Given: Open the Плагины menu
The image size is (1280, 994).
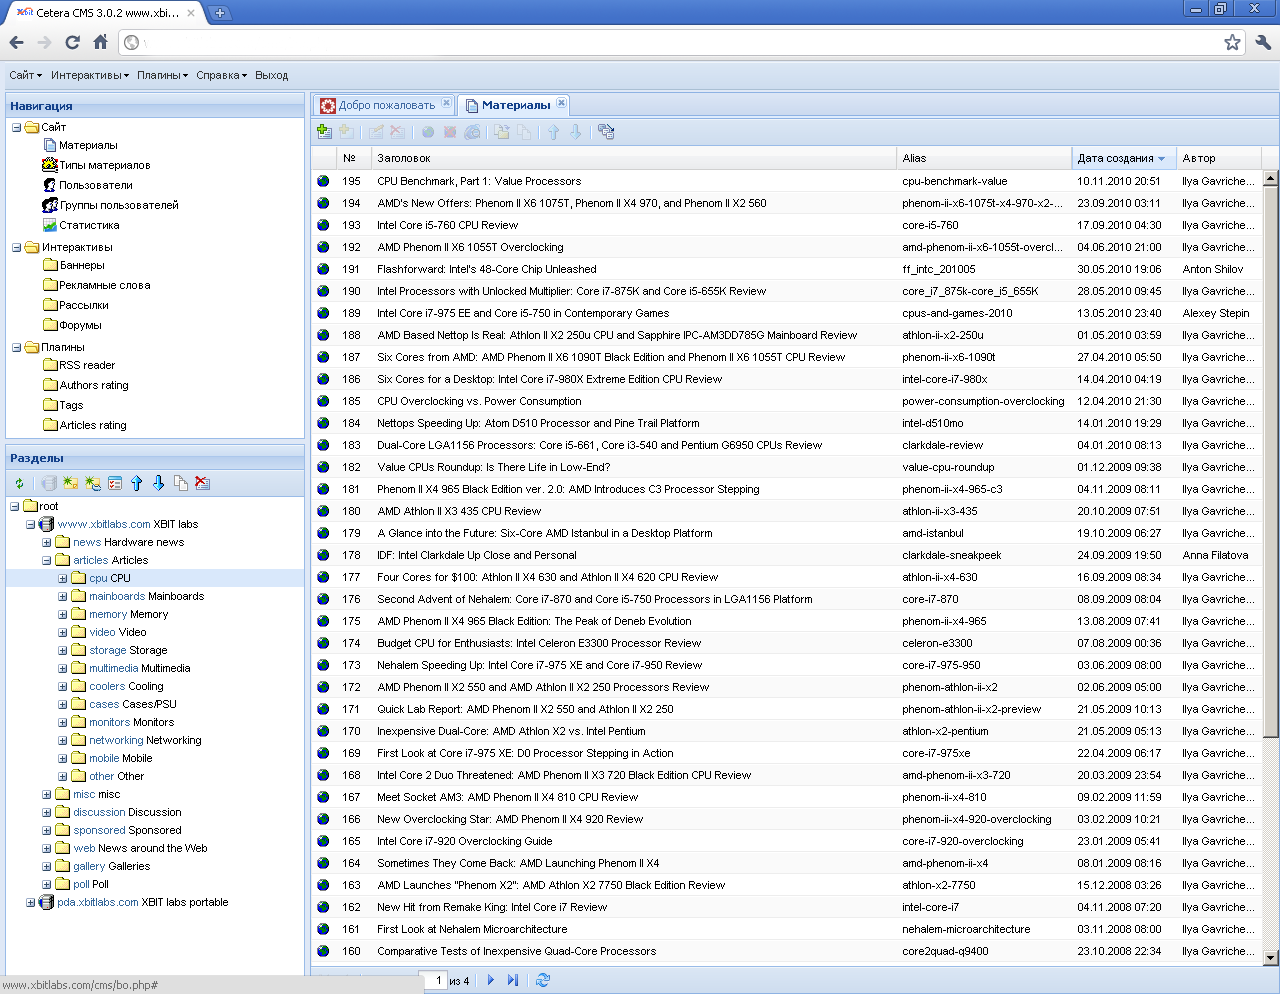Looking at the screenshot, I should click(162, 75).
